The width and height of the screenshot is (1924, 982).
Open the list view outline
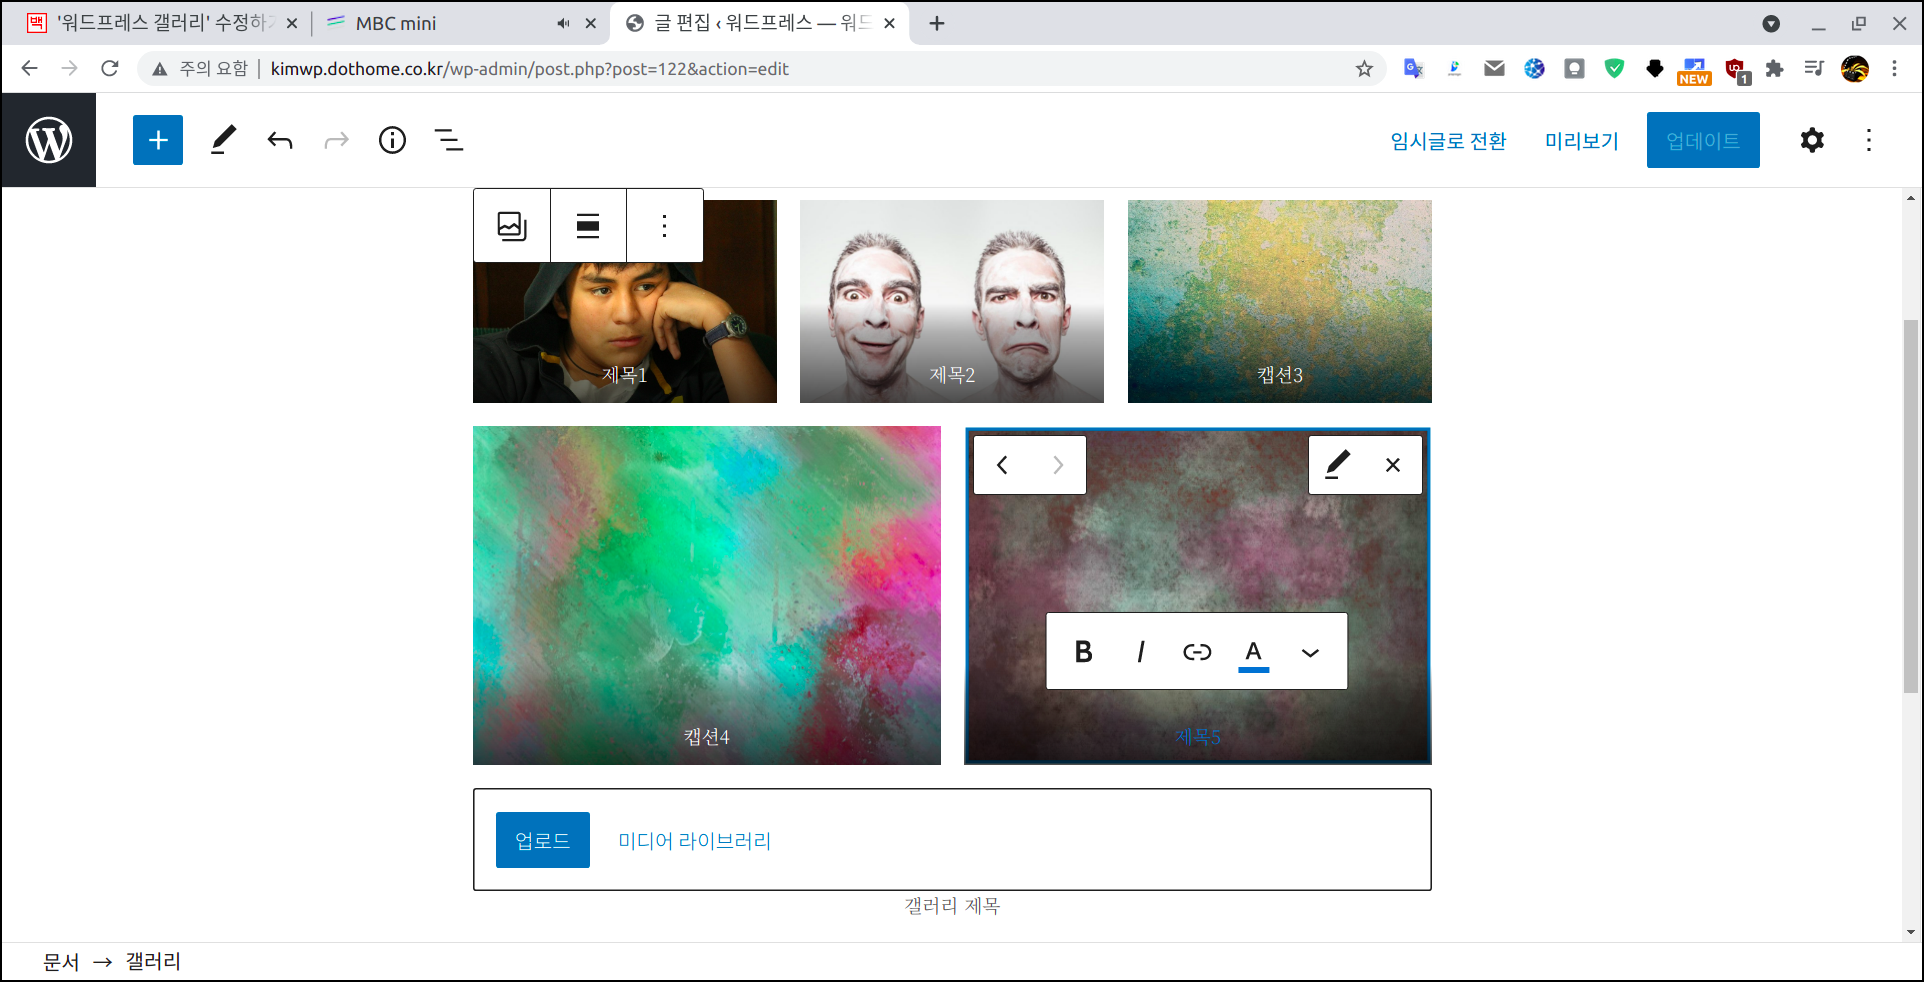point(449,140)
